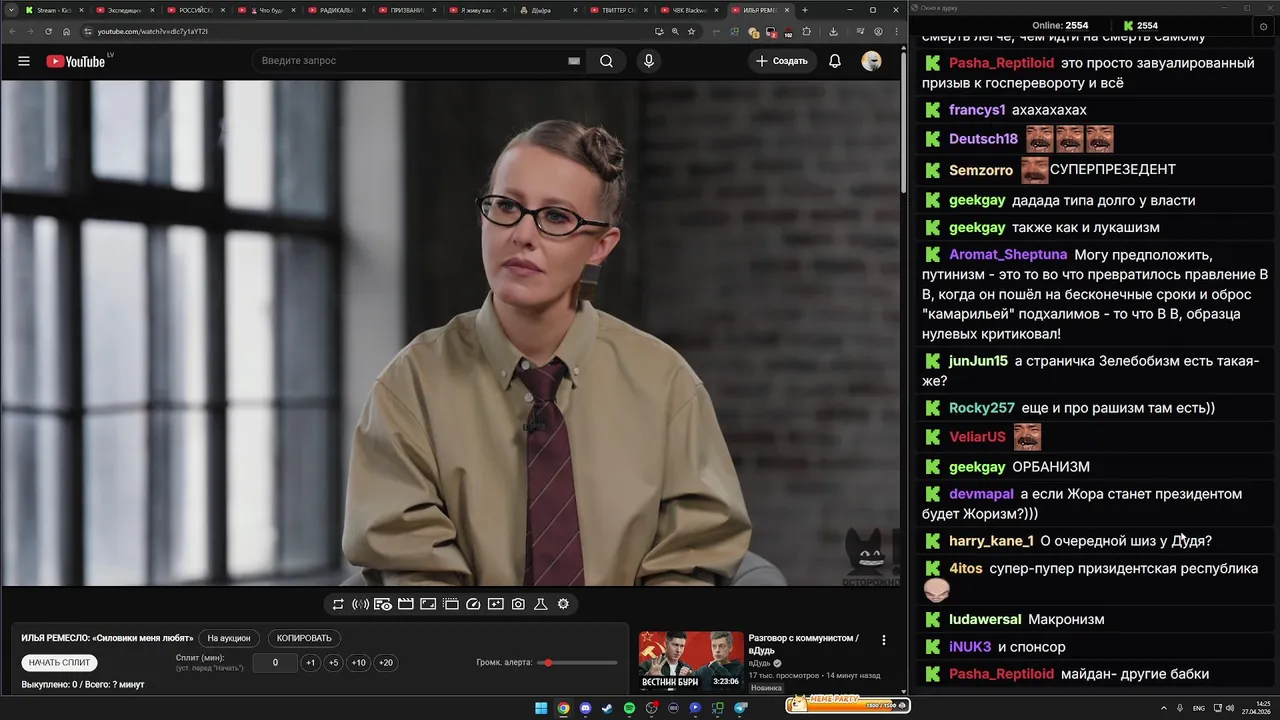Open Telegram from the taskbar

(741, 708)
